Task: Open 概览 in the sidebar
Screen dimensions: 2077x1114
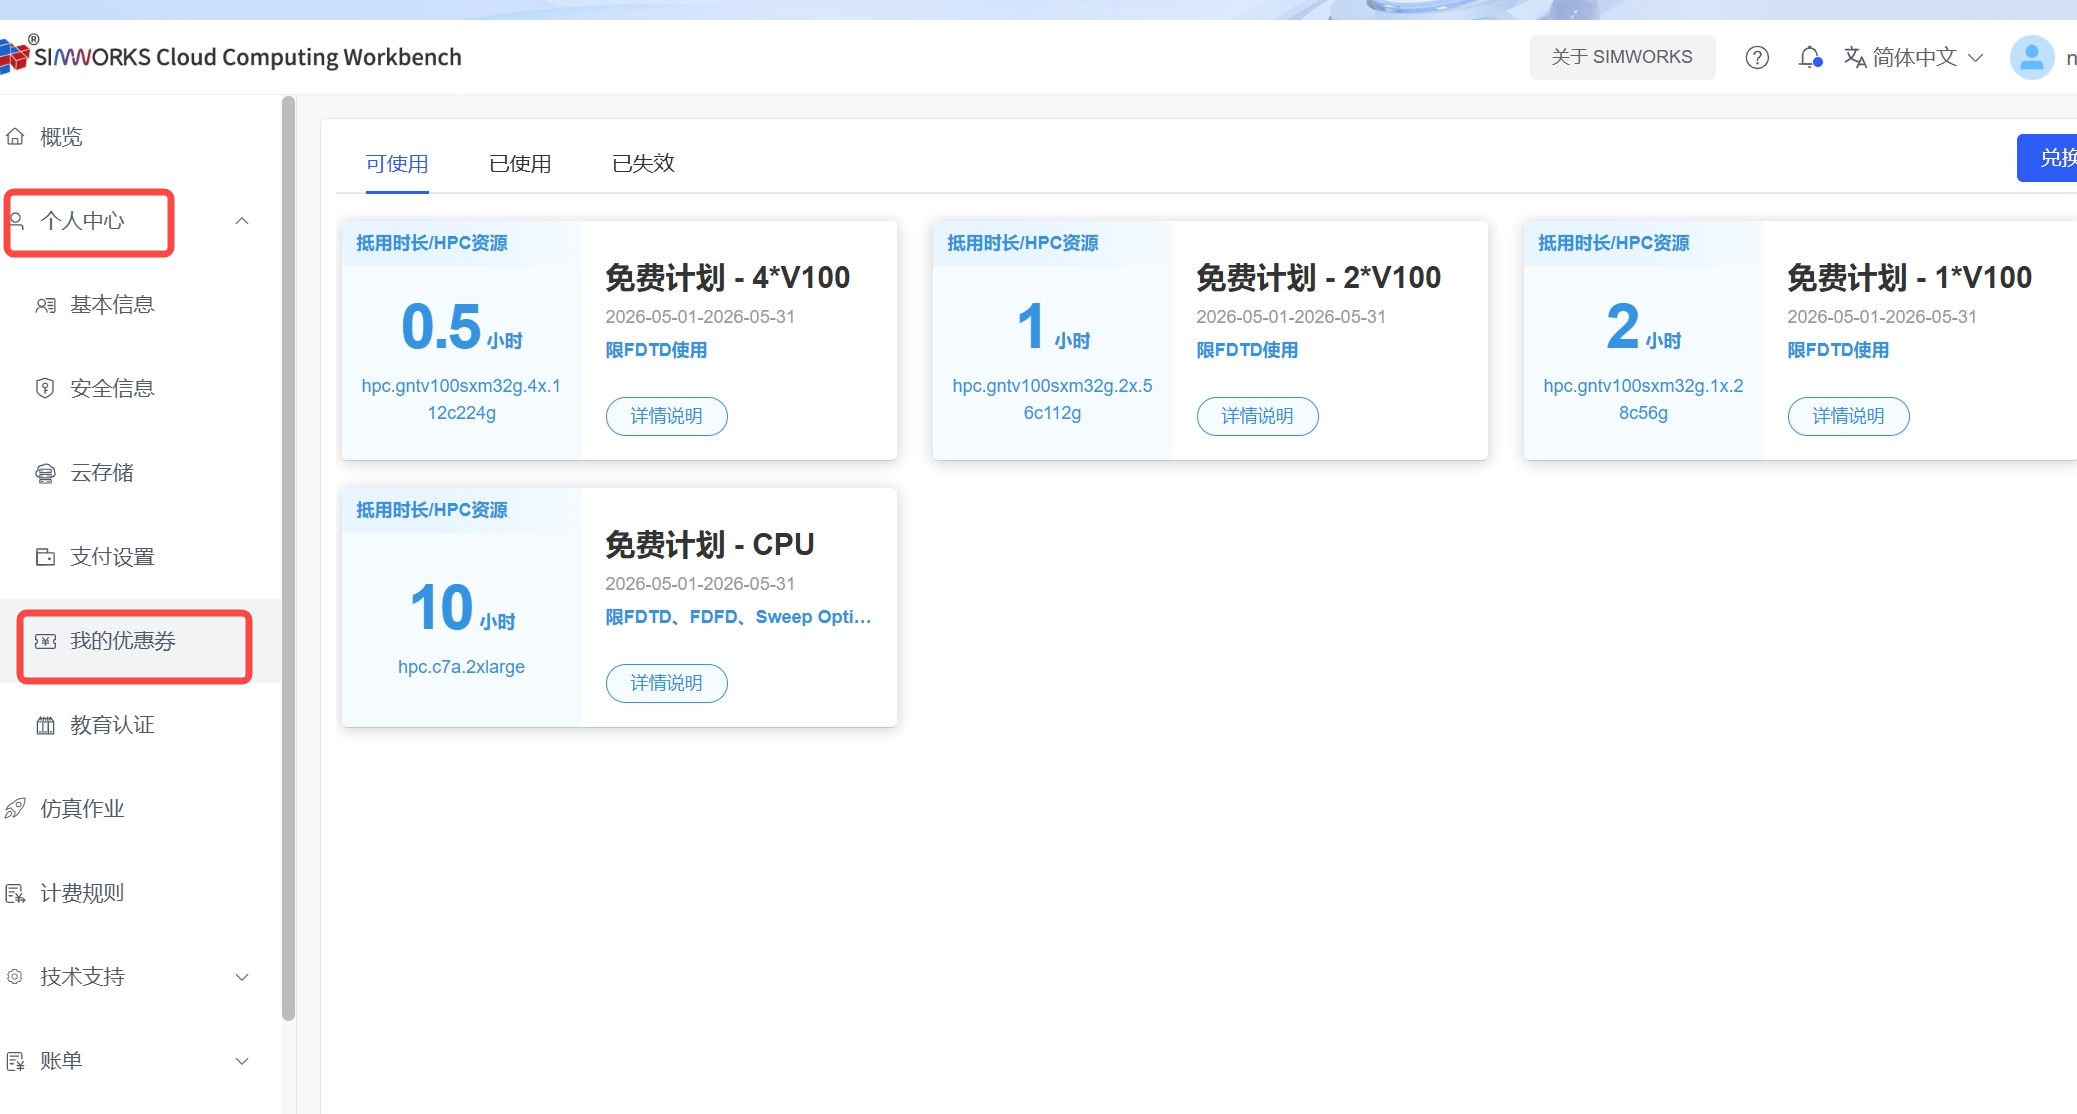Action: pyautogui.click(x=140, y=137)
